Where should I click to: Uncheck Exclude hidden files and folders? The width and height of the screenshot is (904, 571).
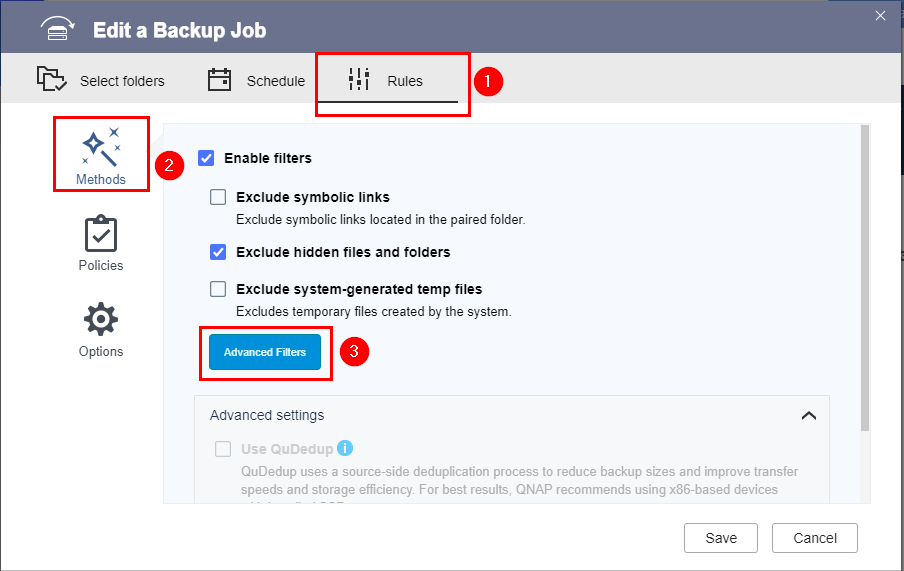click(x=218, y=252)
